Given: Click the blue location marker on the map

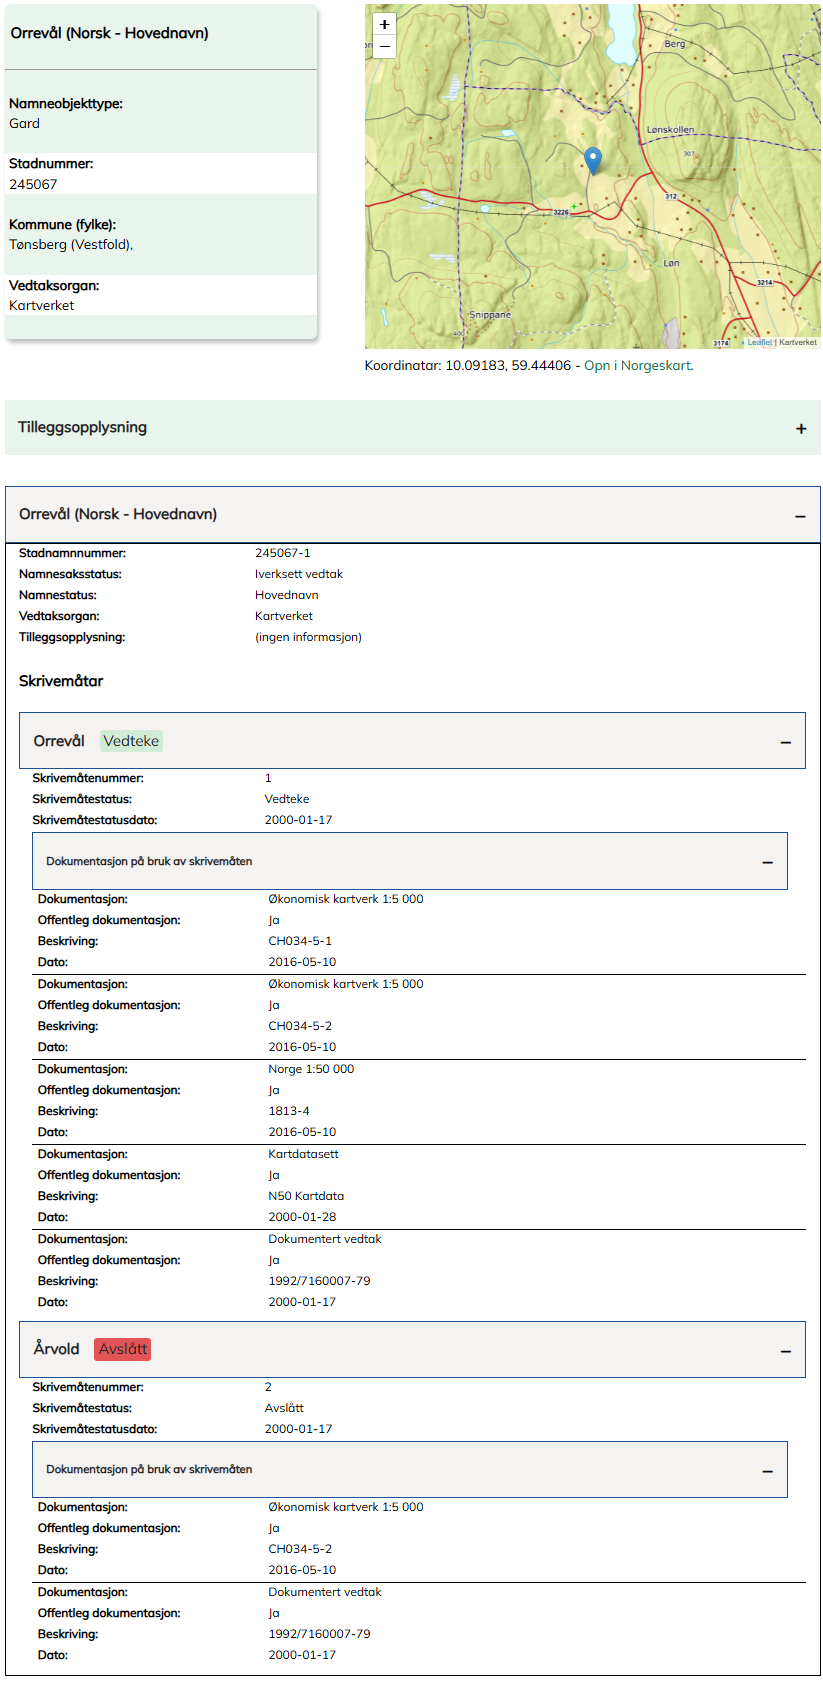Looking at the screenshot, I should pyautogui.click(x=593, y=159).
